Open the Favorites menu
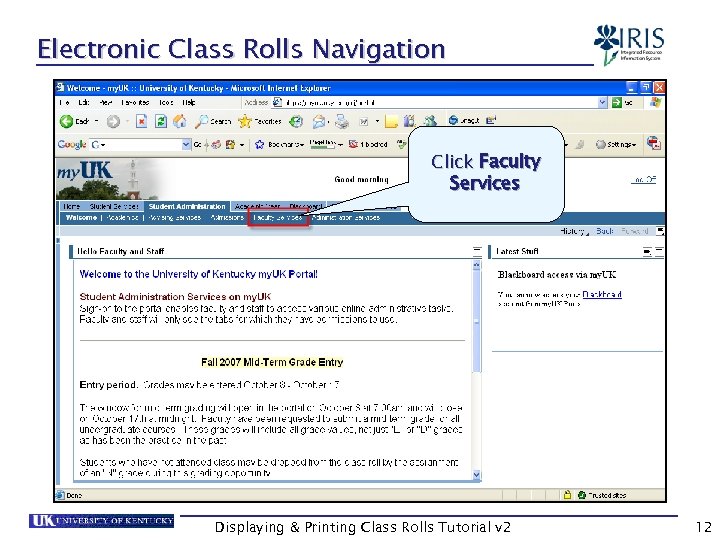Viewport: 720px width, 540px height. (x=135, y=102)
